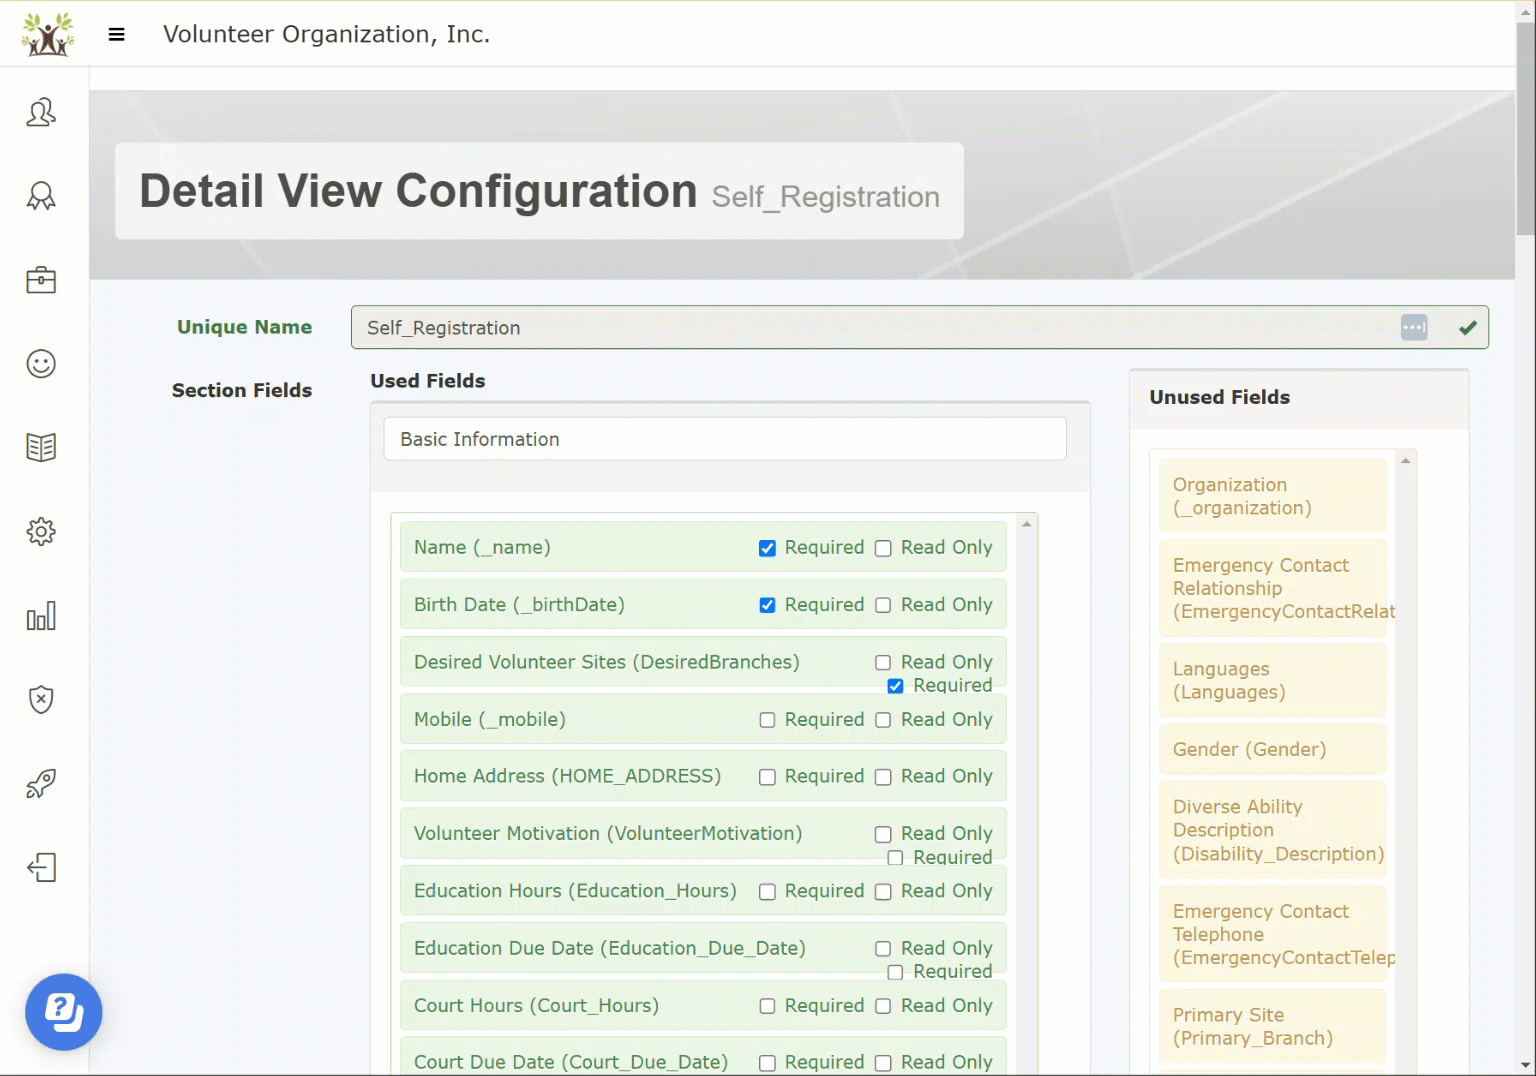Open the Volunteers people icon in sidebar

(x=40, y=113)
